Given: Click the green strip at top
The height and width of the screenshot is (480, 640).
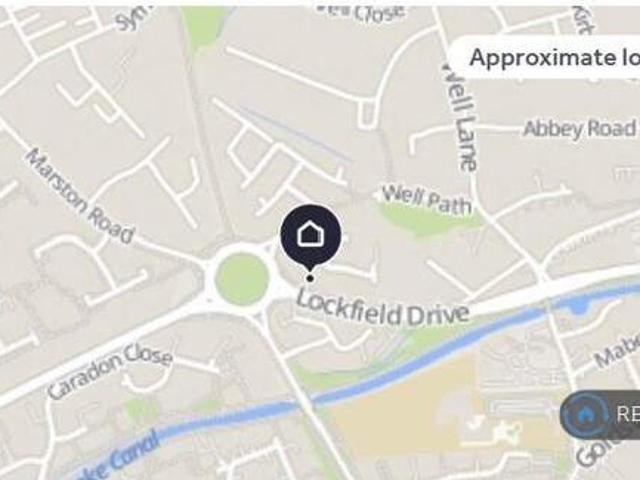Looking at the screenshot, I should 204,27.
